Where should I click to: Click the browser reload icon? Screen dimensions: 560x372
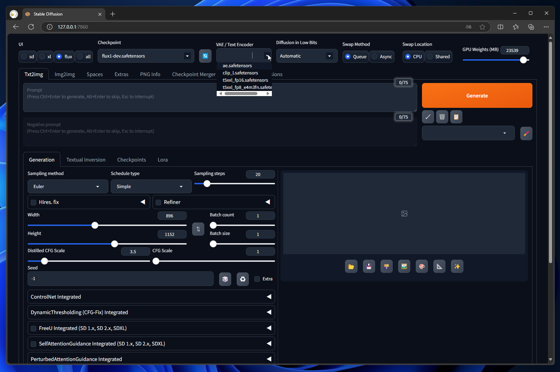click(x=31, y=27)
